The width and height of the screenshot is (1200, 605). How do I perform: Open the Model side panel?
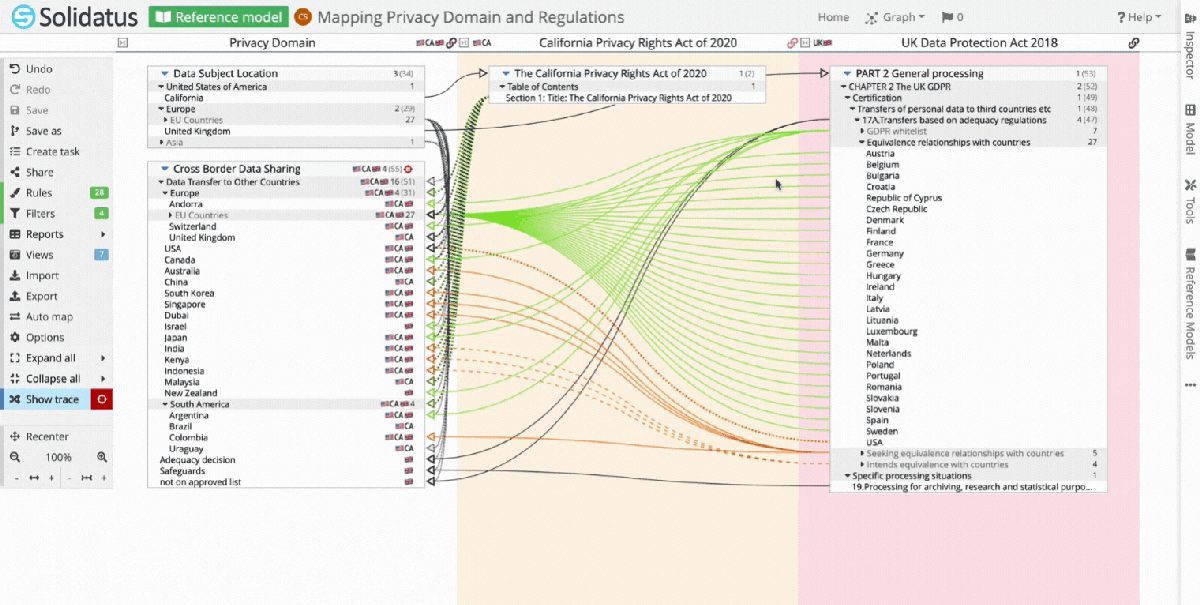coord(1189,129)
